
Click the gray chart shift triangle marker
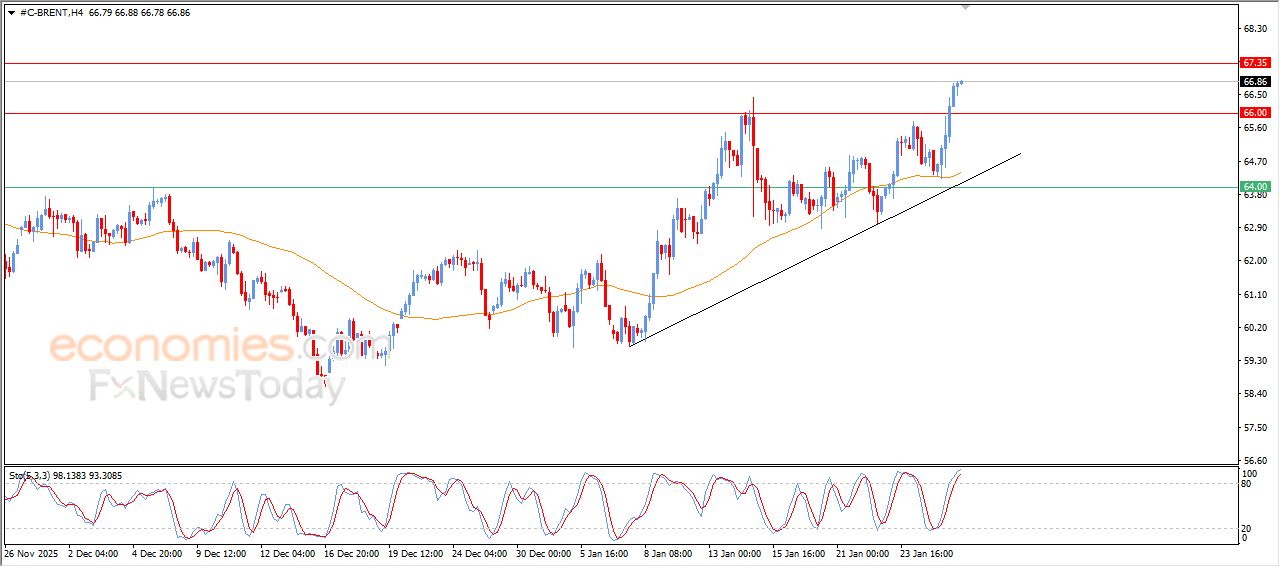(x=965, y=7)
